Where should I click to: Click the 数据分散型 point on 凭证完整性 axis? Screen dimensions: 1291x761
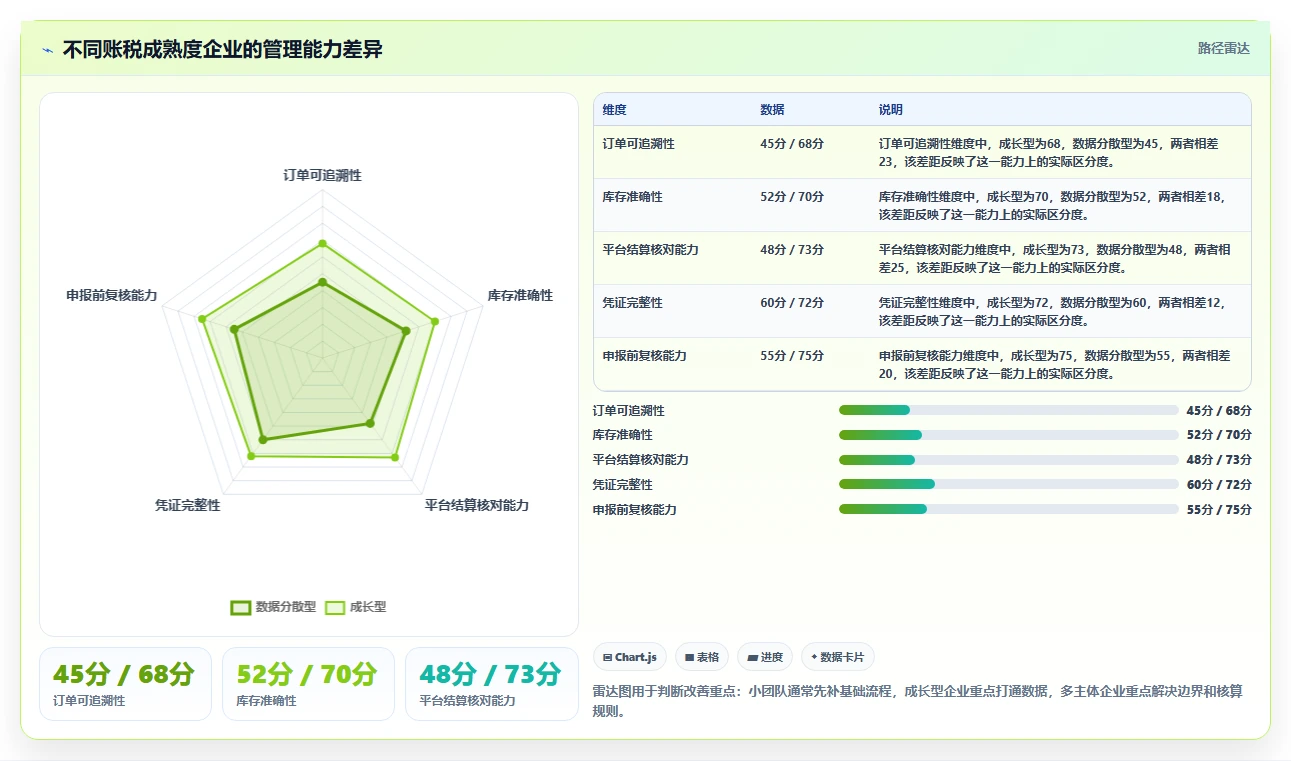263,439
